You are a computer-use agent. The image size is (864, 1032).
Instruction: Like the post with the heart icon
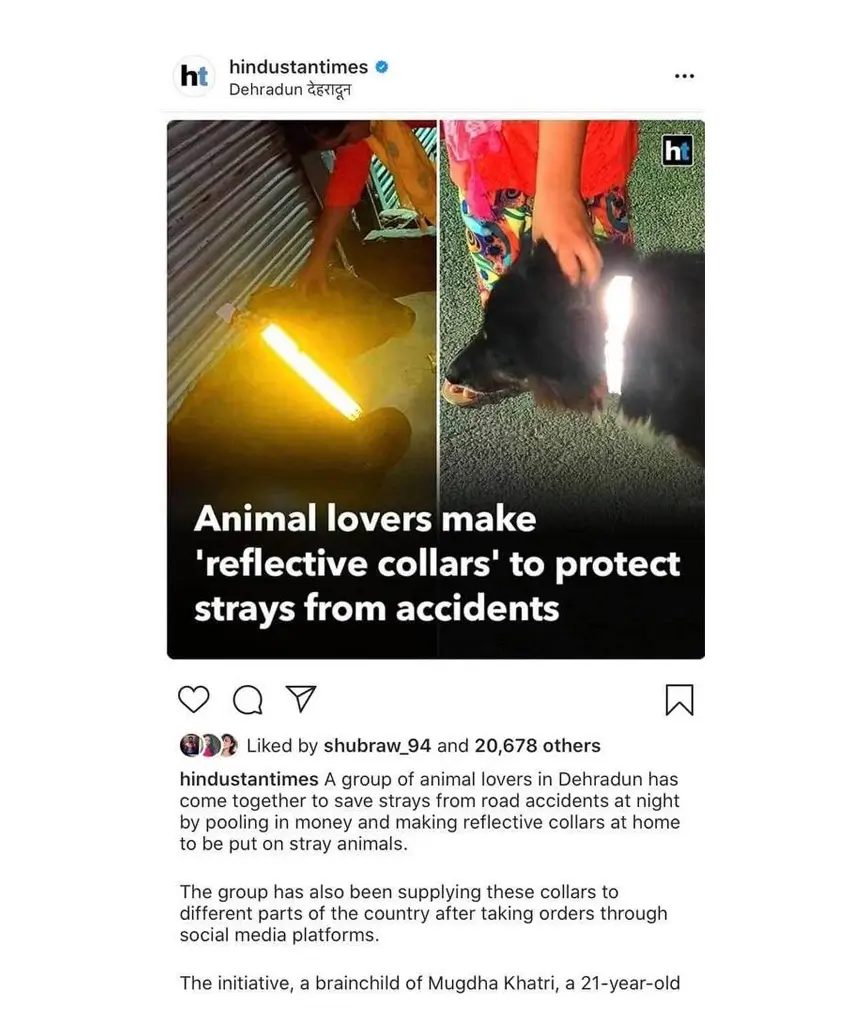[x=193, y=699]
